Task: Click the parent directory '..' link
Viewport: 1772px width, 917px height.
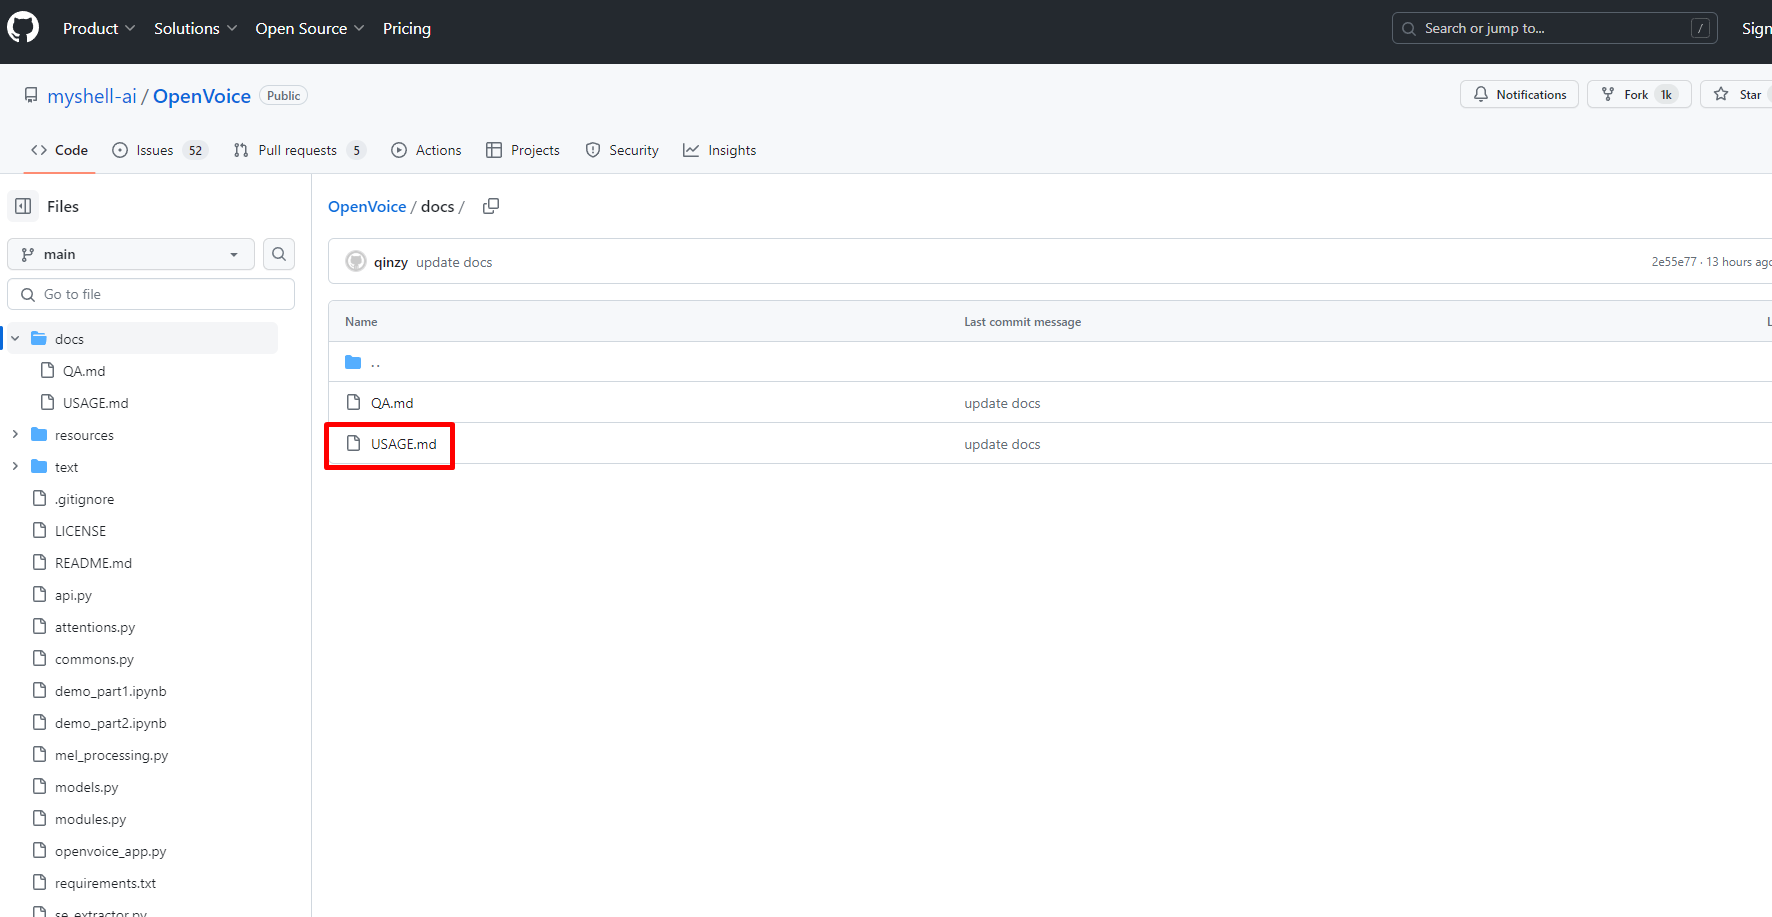Action: point(375,362)
